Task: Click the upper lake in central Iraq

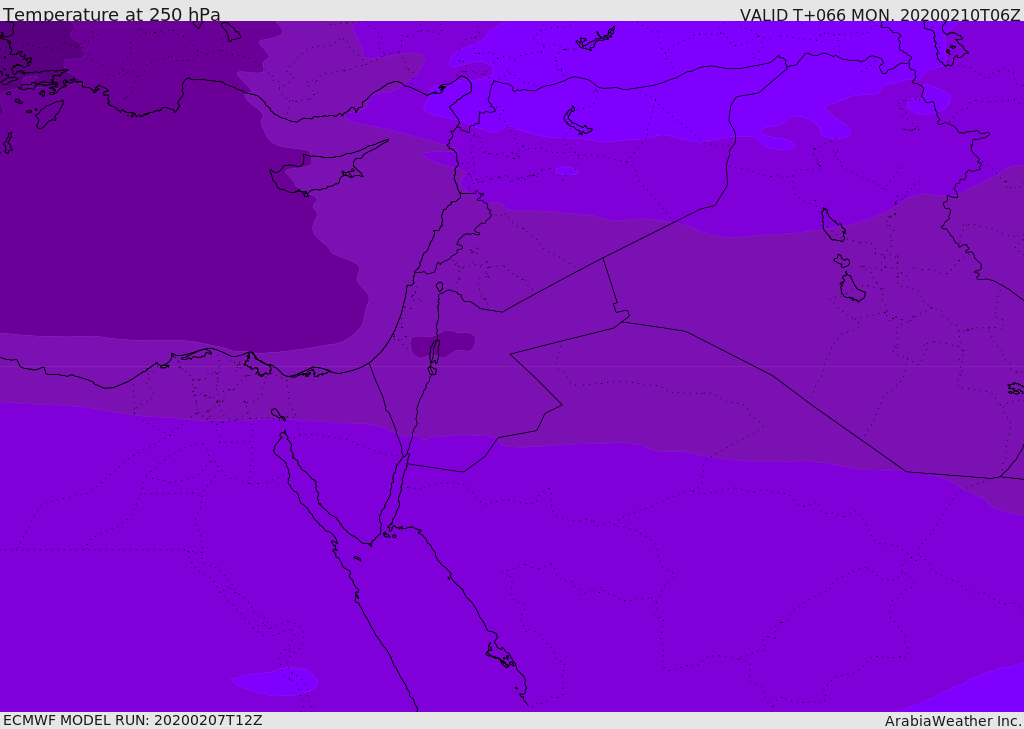Action: pyautogui.click(x=832, y=226)
